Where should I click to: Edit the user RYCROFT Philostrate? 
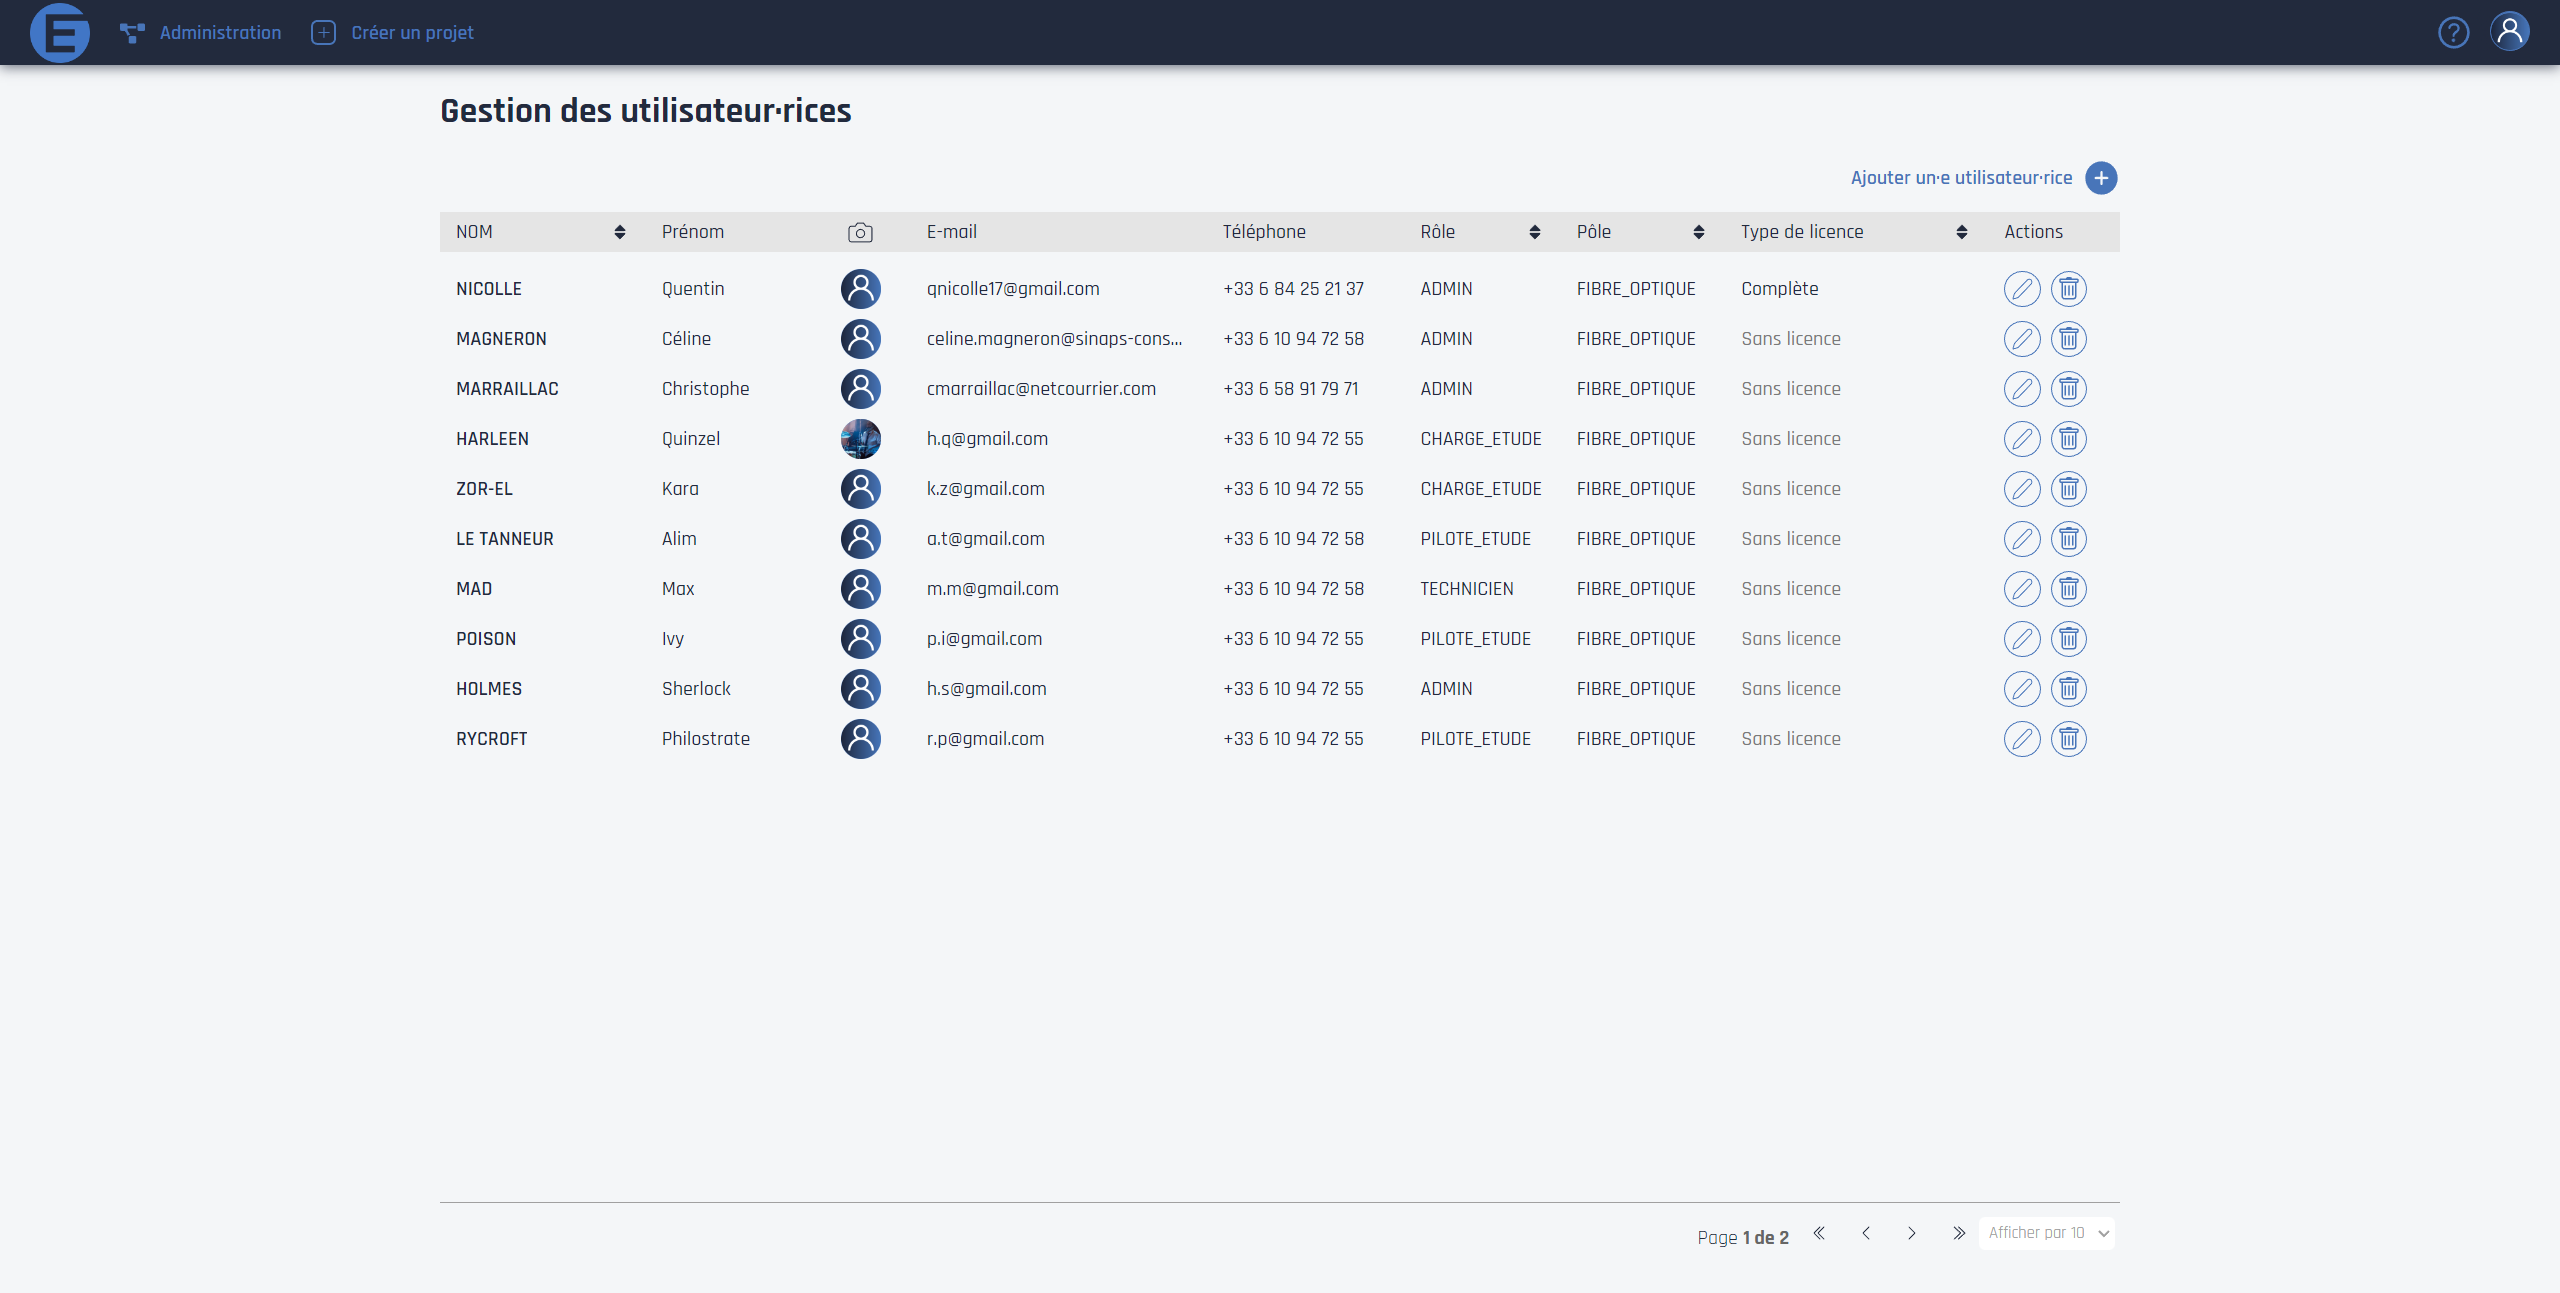pyautogui.click(x=2022, y=739)
